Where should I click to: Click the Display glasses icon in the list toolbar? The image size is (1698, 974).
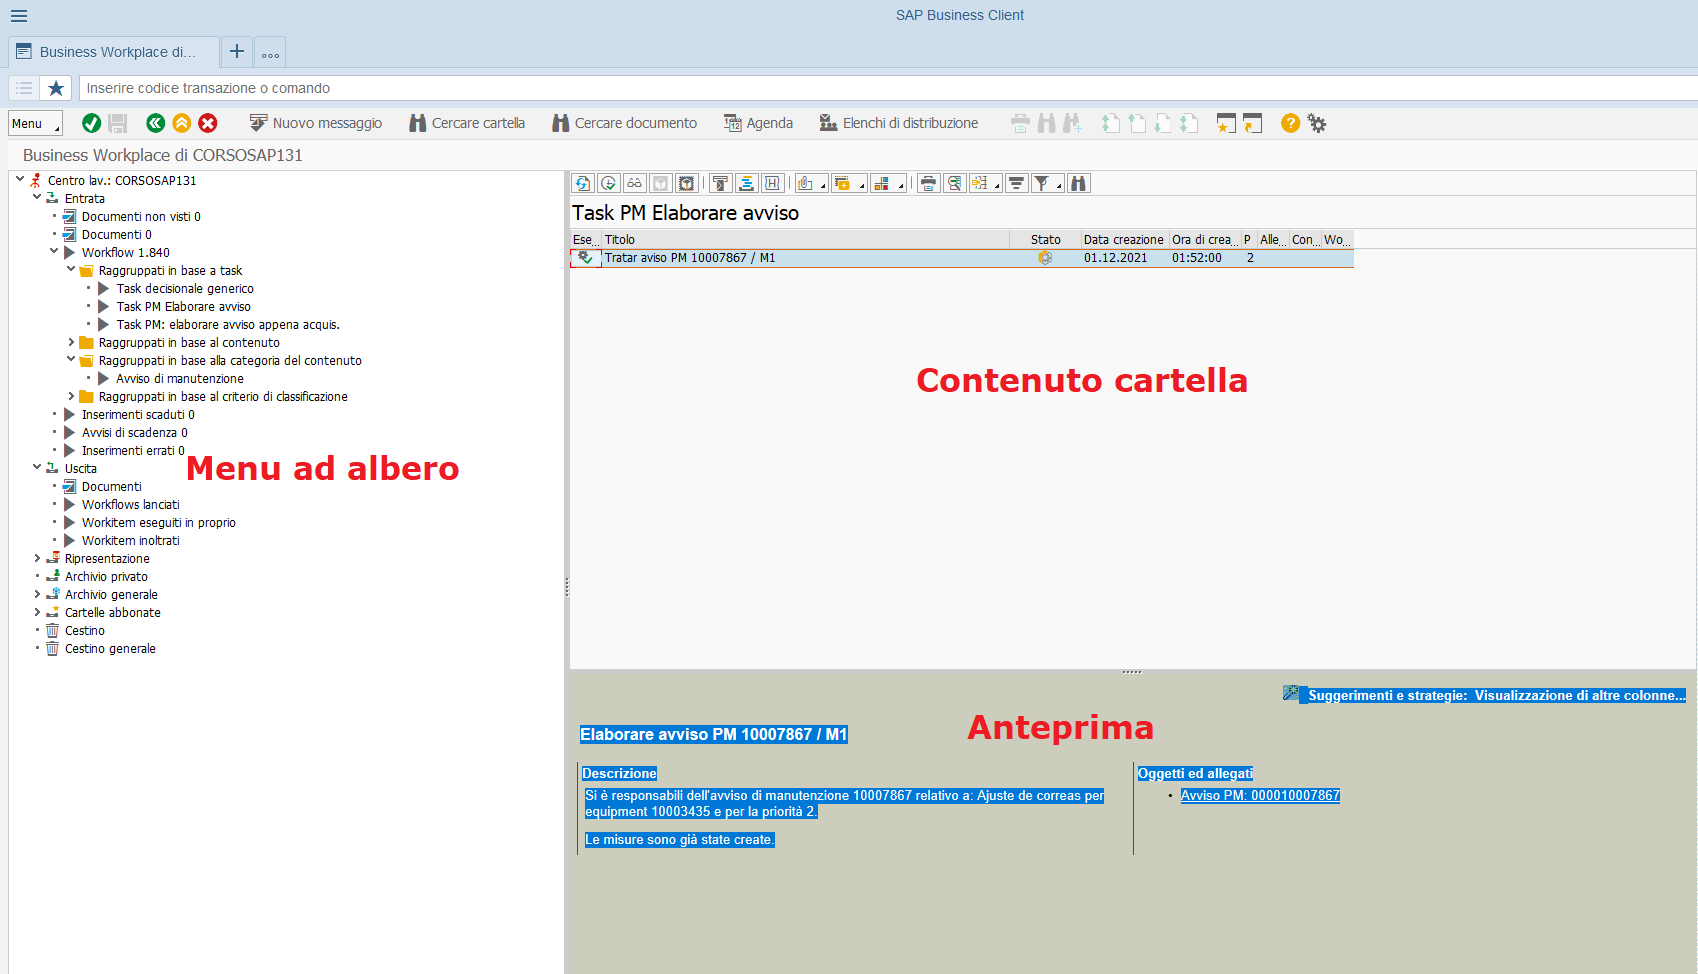(635, 183)
